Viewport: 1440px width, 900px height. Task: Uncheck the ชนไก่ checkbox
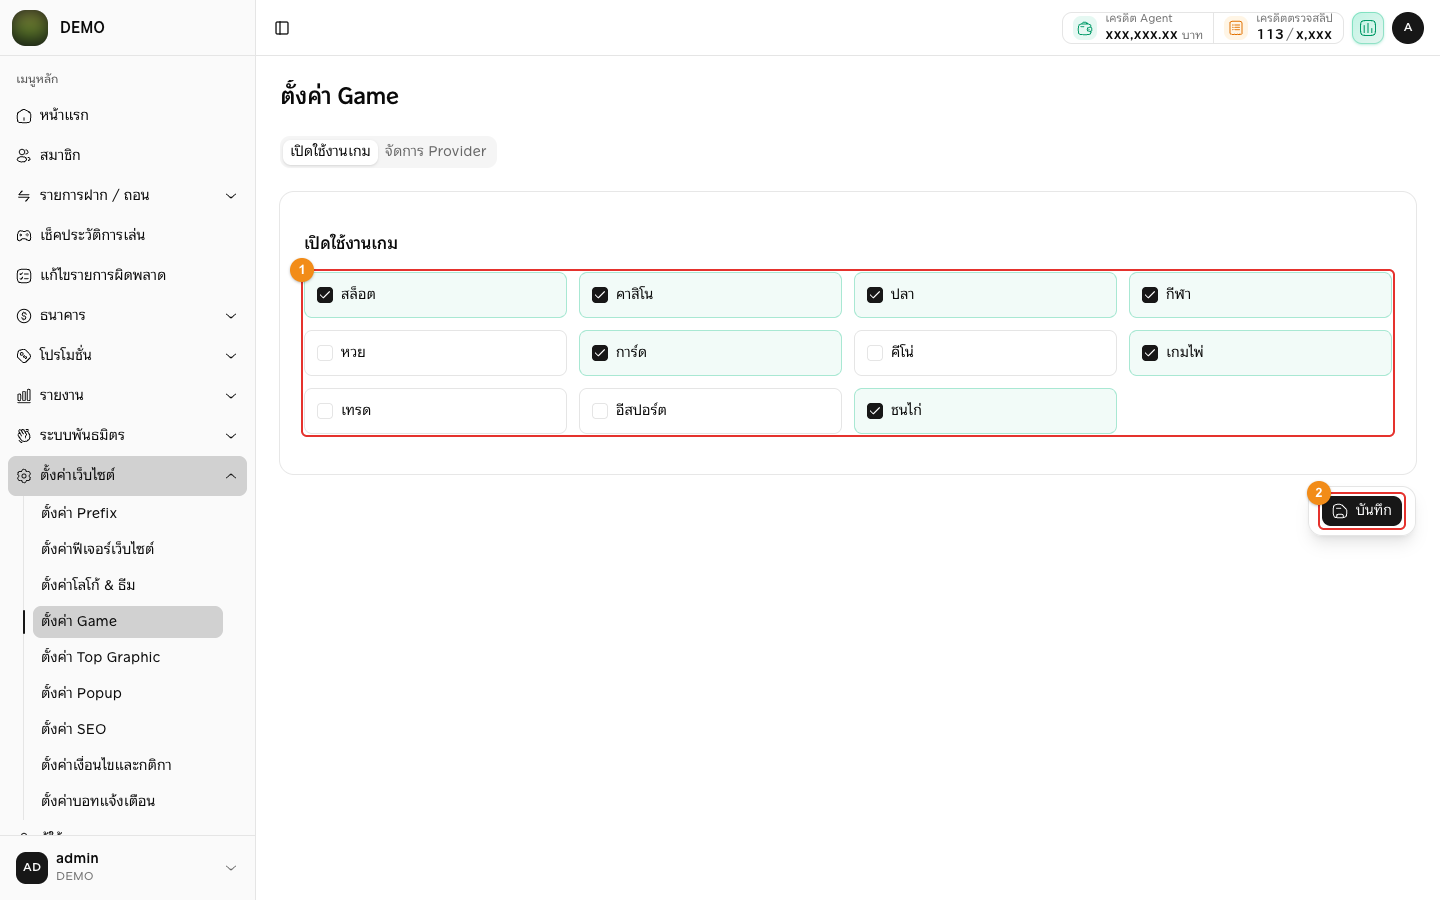tap(875, 411)
